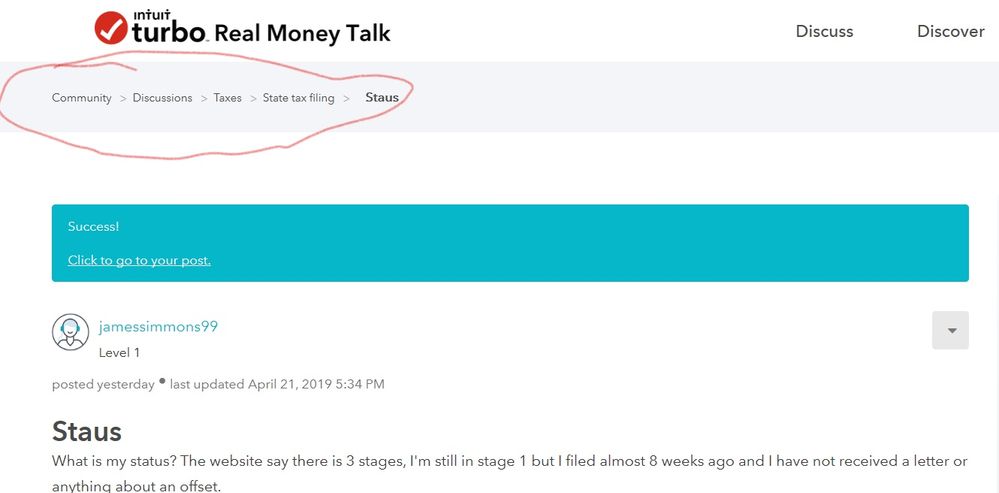Click the Staus post heading

[x=87, y=431]
